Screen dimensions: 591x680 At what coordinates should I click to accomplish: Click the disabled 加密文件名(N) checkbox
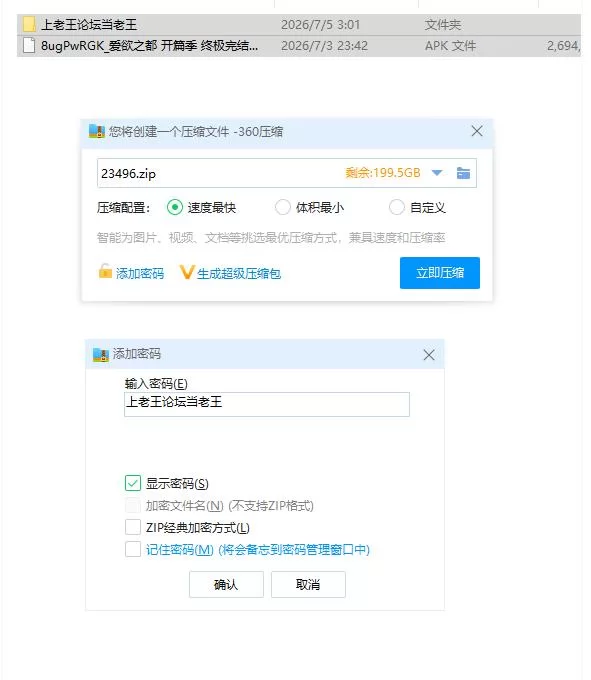point(133,505)
